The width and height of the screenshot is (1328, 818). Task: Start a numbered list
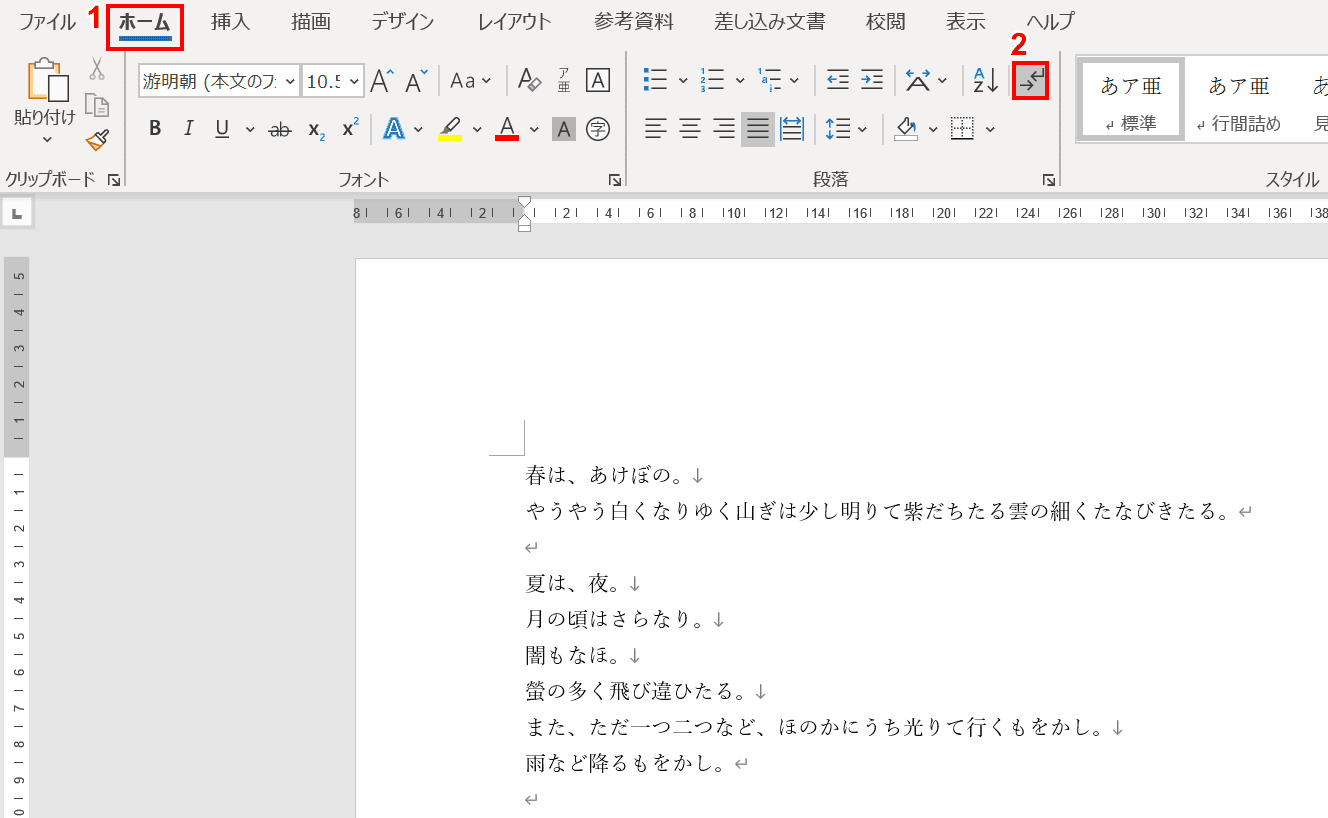712,81
